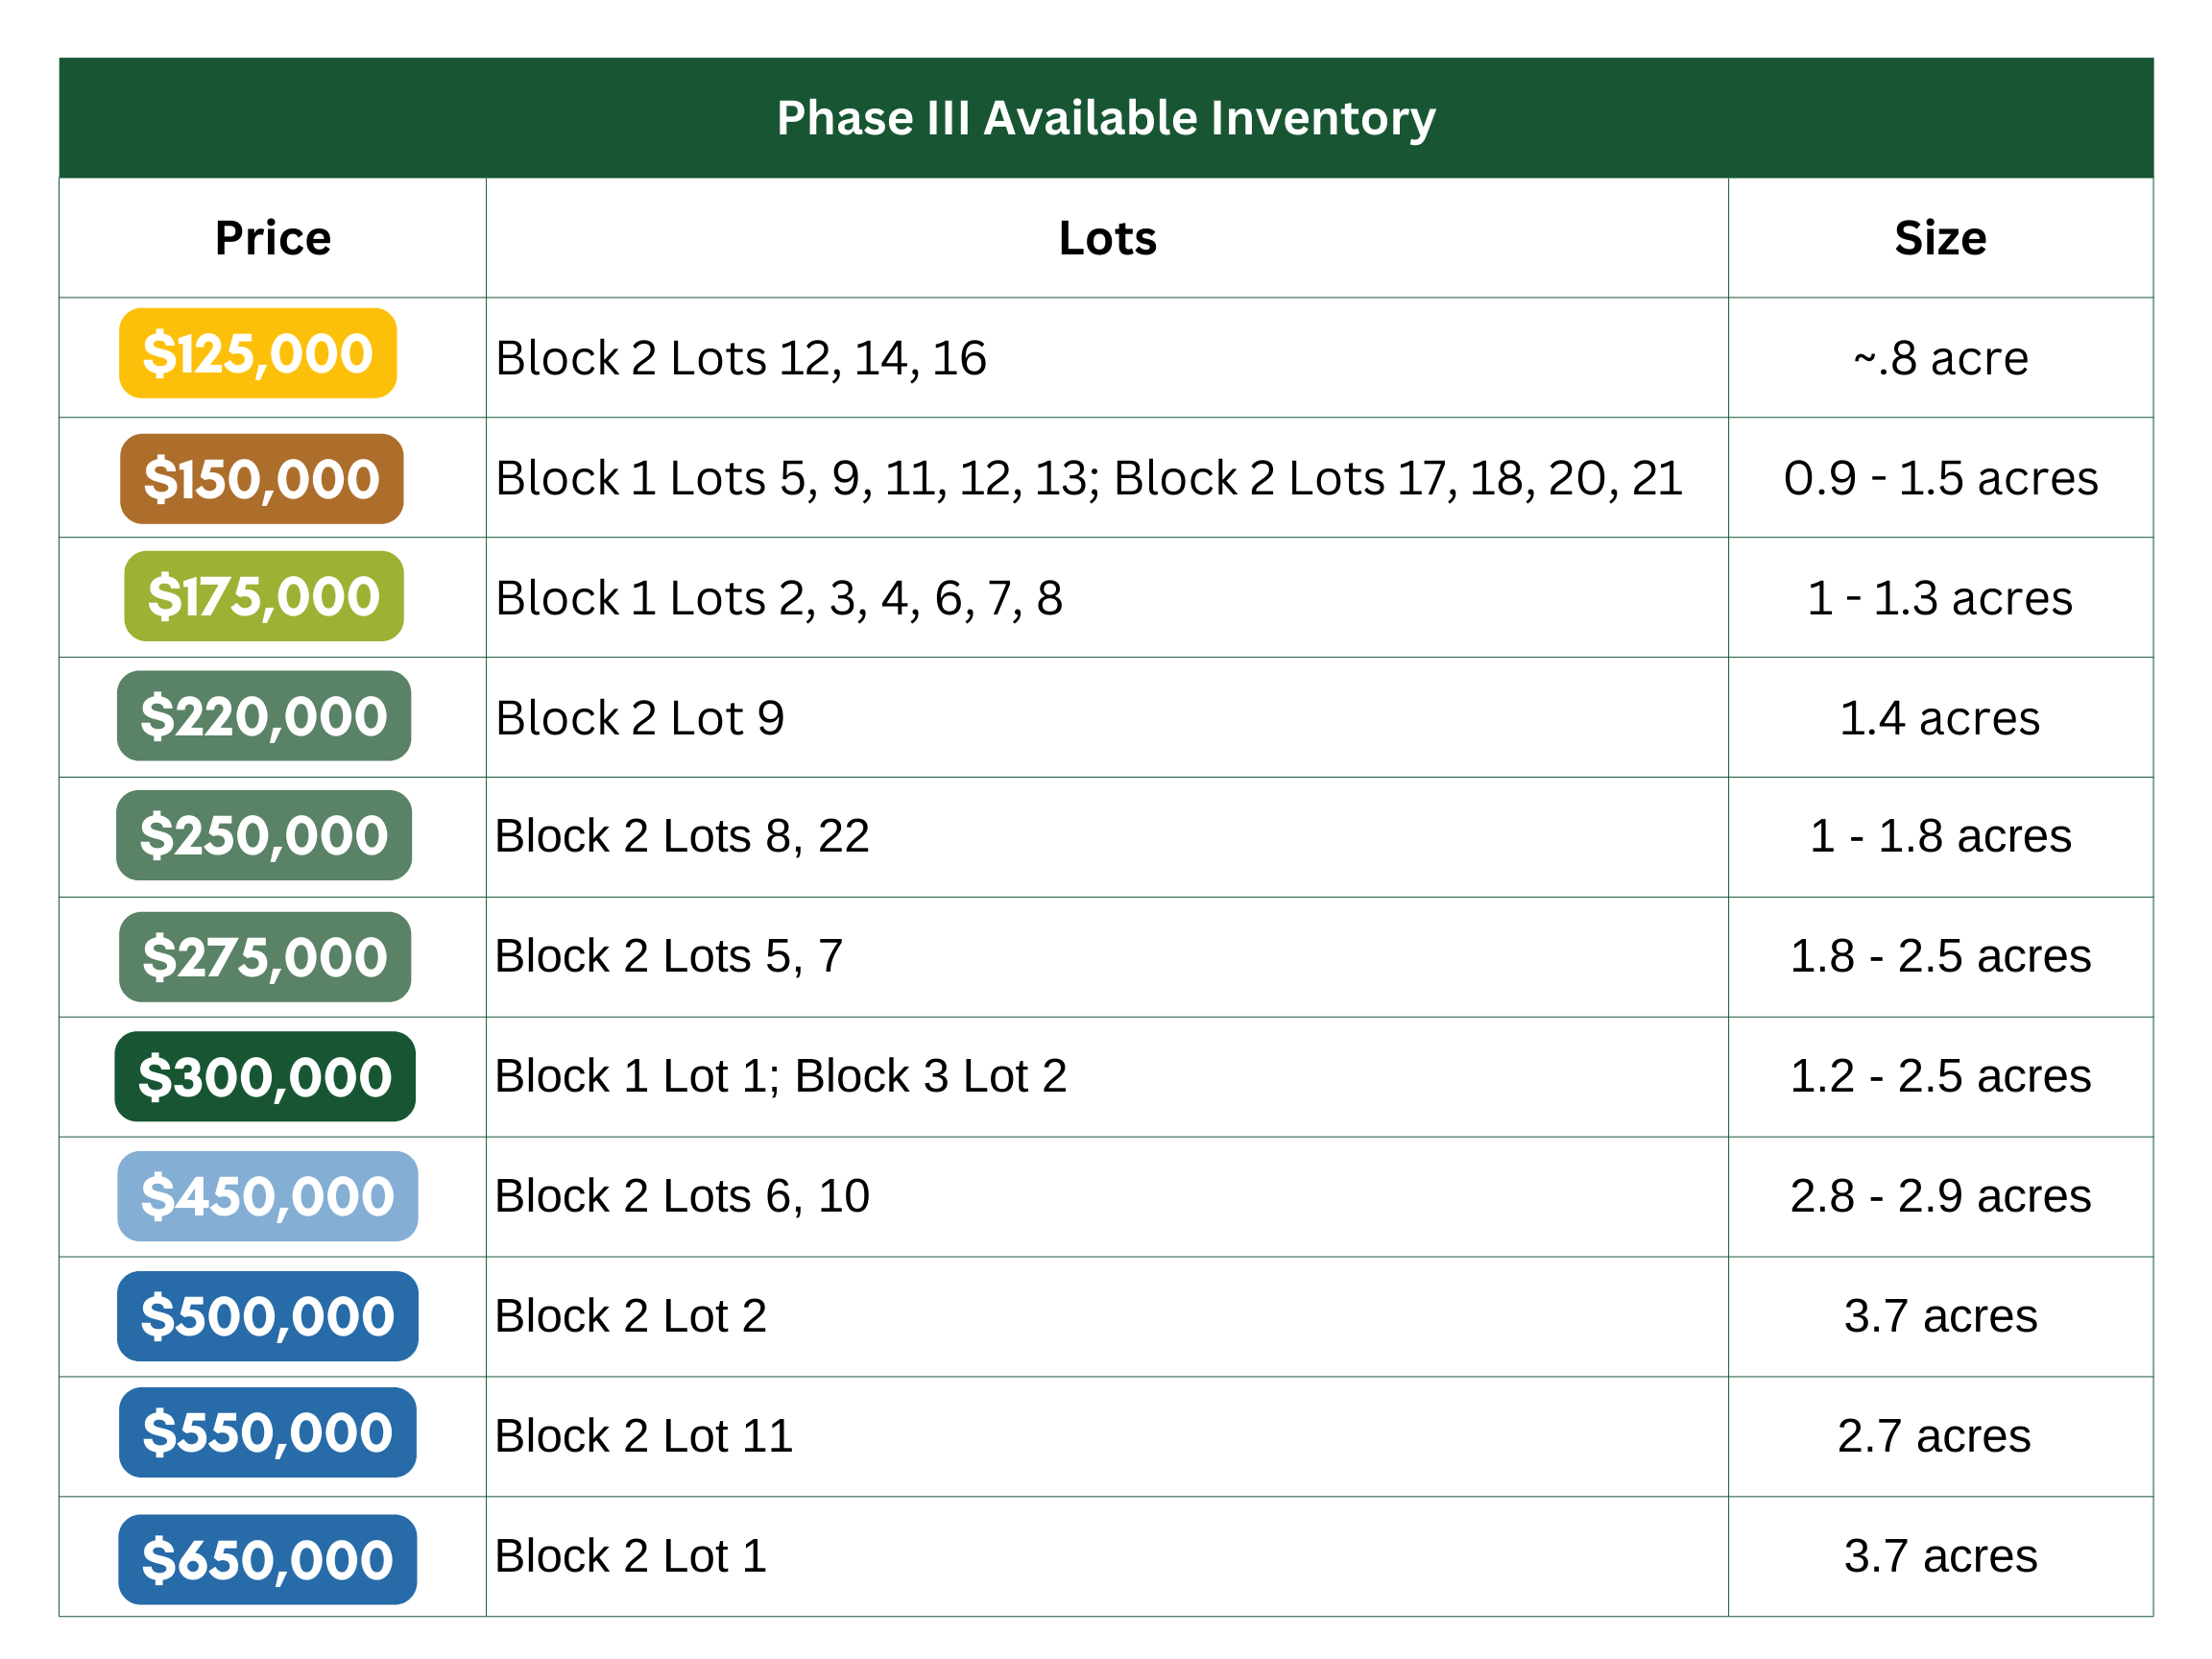Click the Lots column header
2212x1659 pixels.
1107,238
